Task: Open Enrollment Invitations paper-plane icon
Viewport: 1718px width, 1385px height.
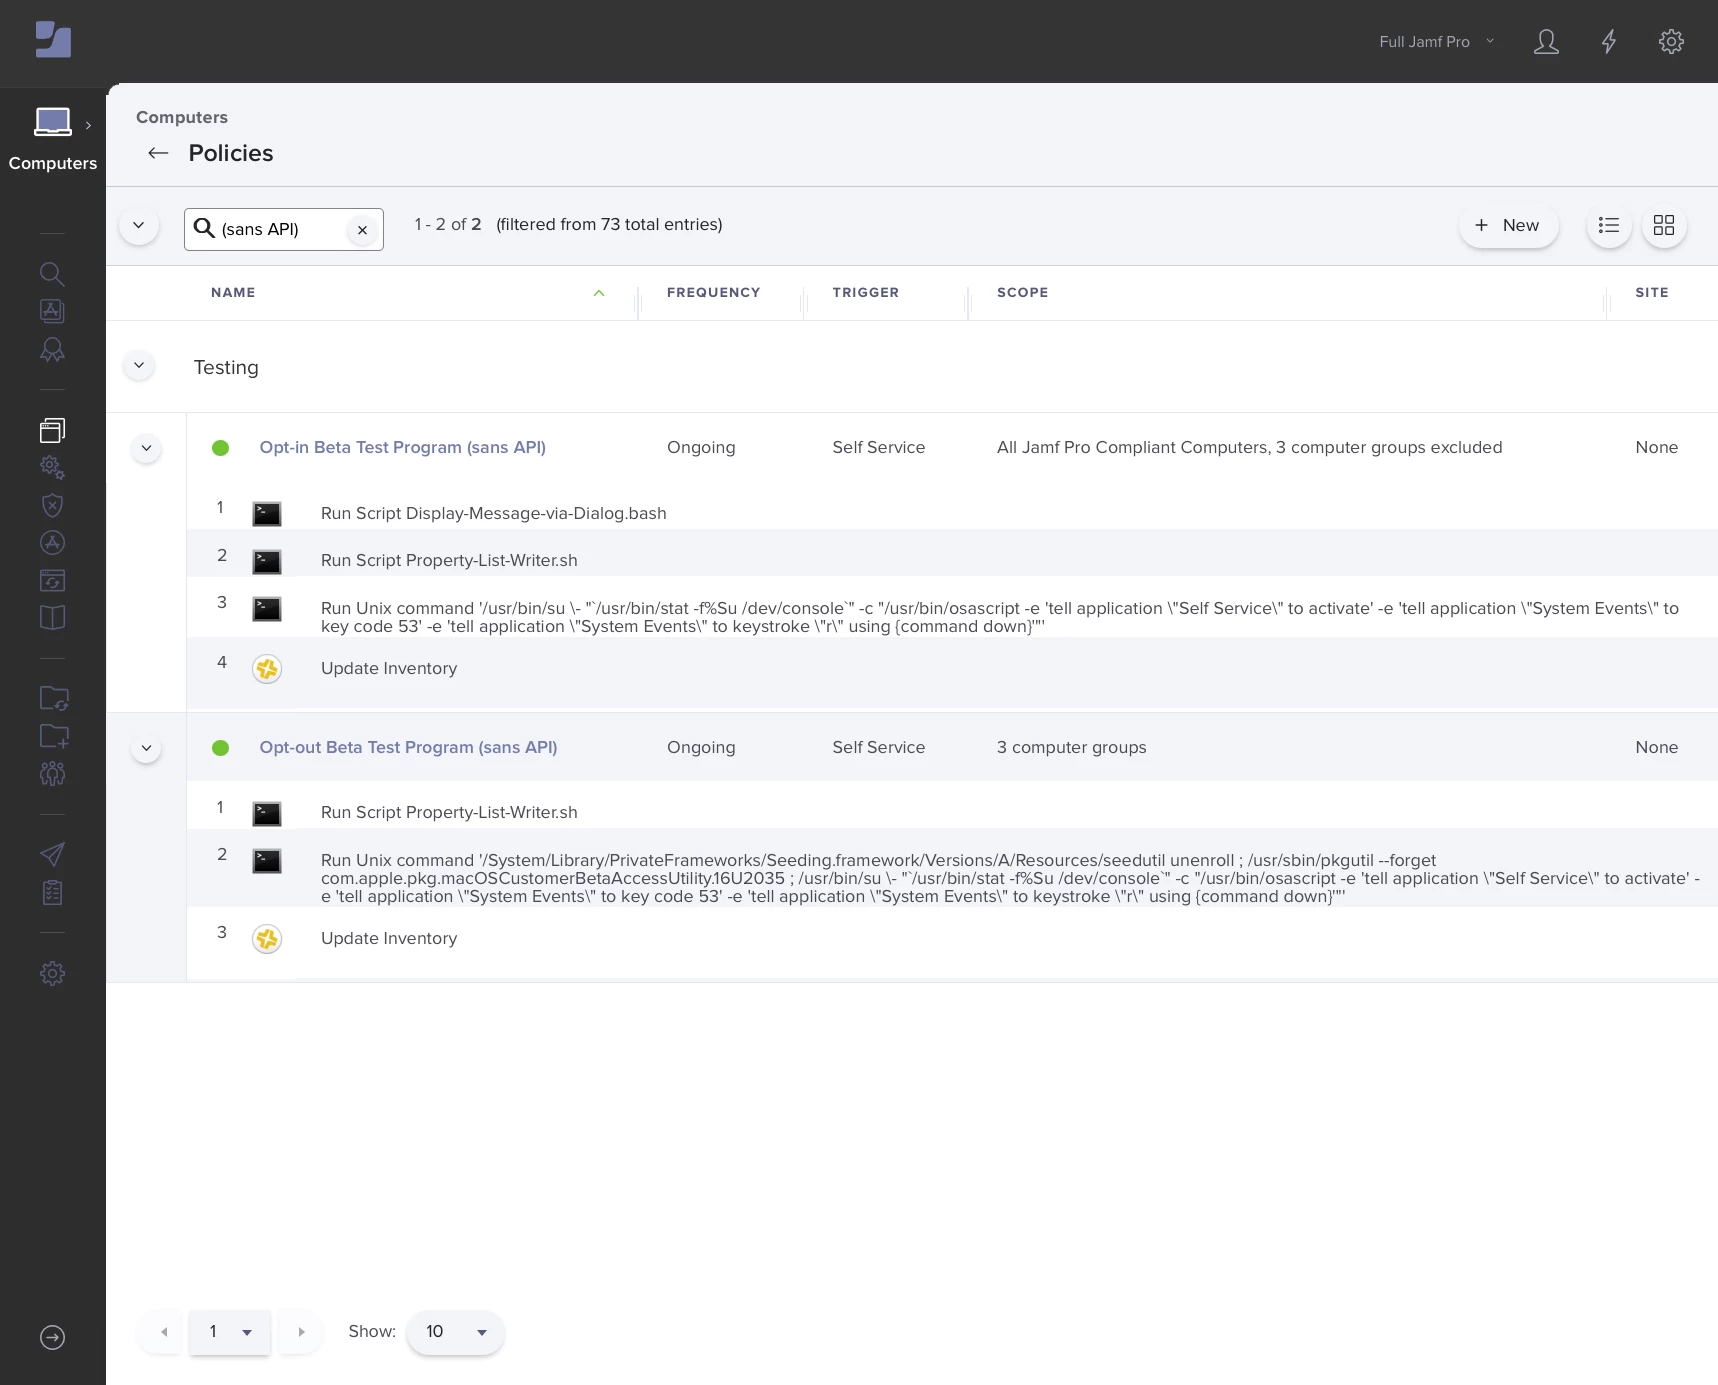Action: [x=52, y=854]
